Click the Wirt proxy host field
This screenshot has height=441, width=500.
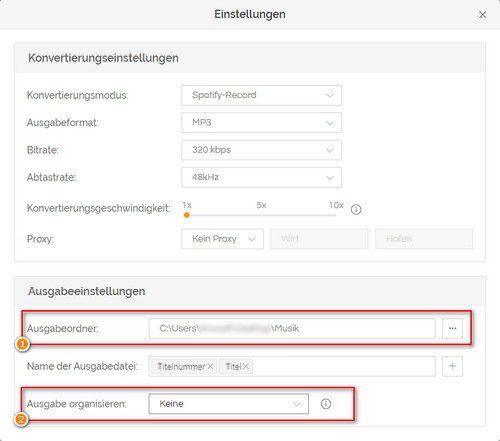(319, 239)
